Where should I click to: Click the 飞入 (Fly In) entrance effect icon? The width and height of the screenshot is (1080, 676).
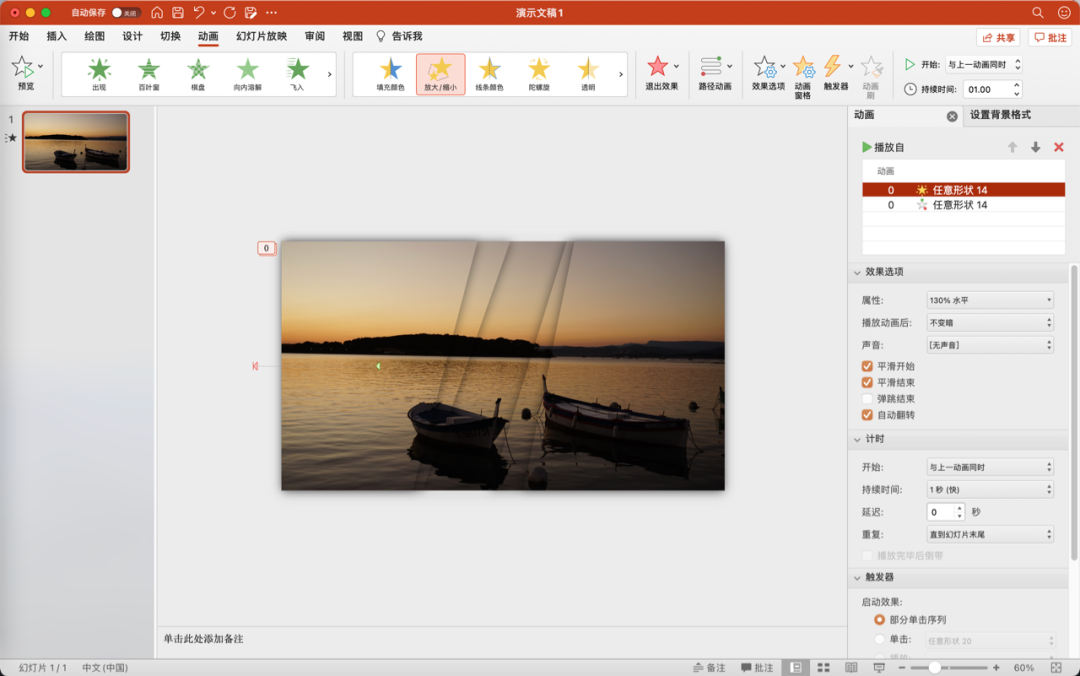click(x=297, y=69)
